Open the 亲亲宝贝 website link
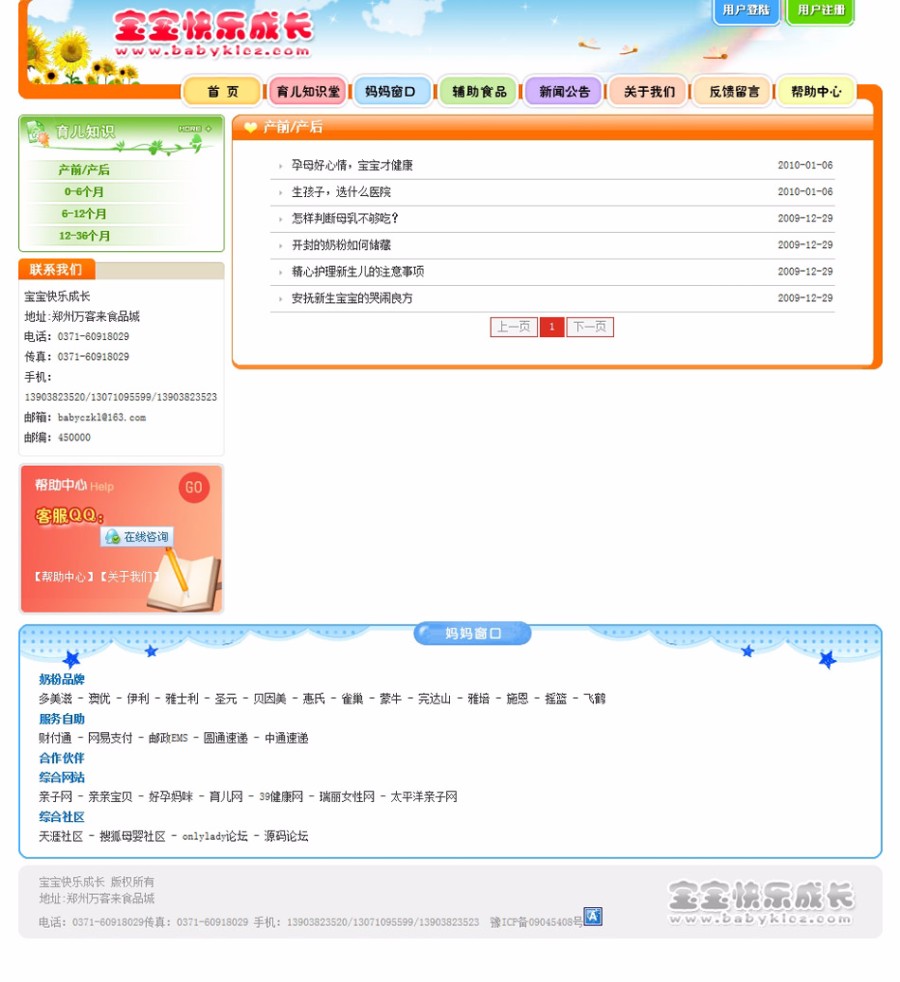Viewport: 900px width, 982px height. click(x=110, y=797)
